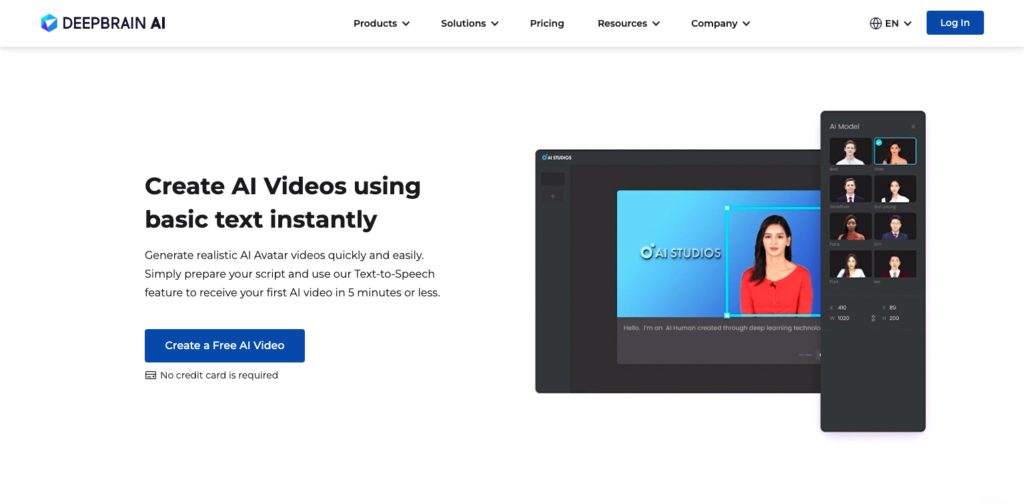Click the avatar in red top on canvas
Screen dimensions: 1024x504
tap(776, 264)
